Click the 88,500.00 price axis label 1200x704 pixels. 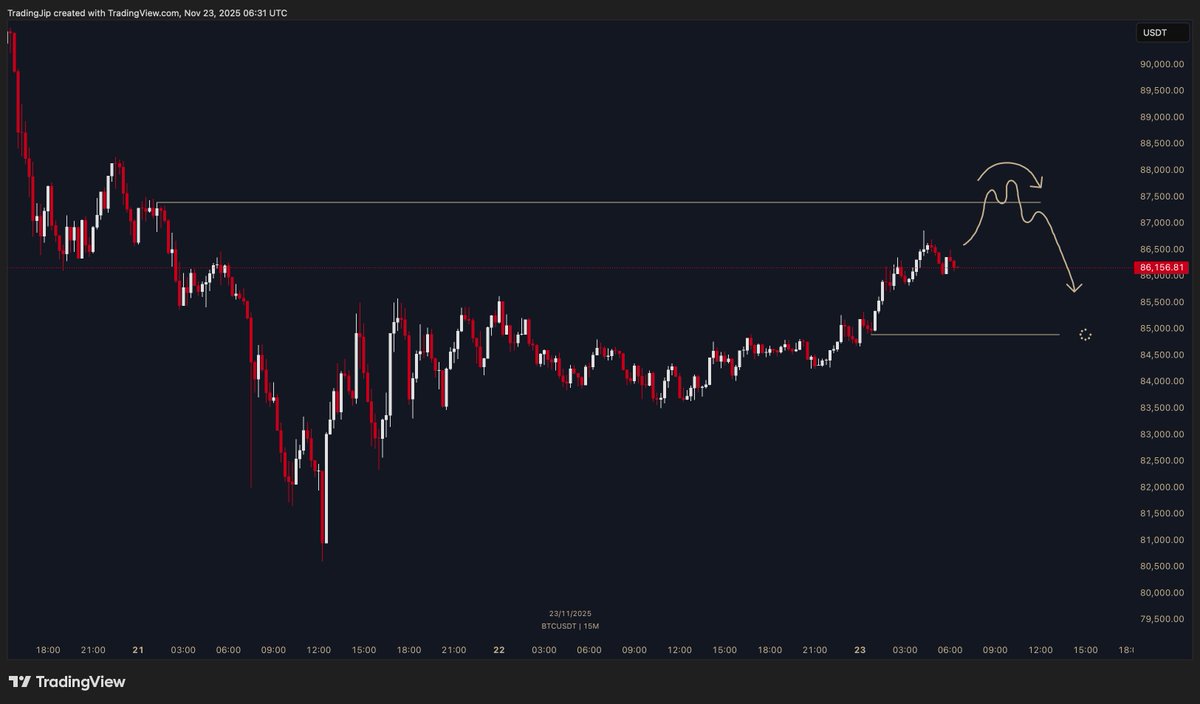click(1160, 143)
